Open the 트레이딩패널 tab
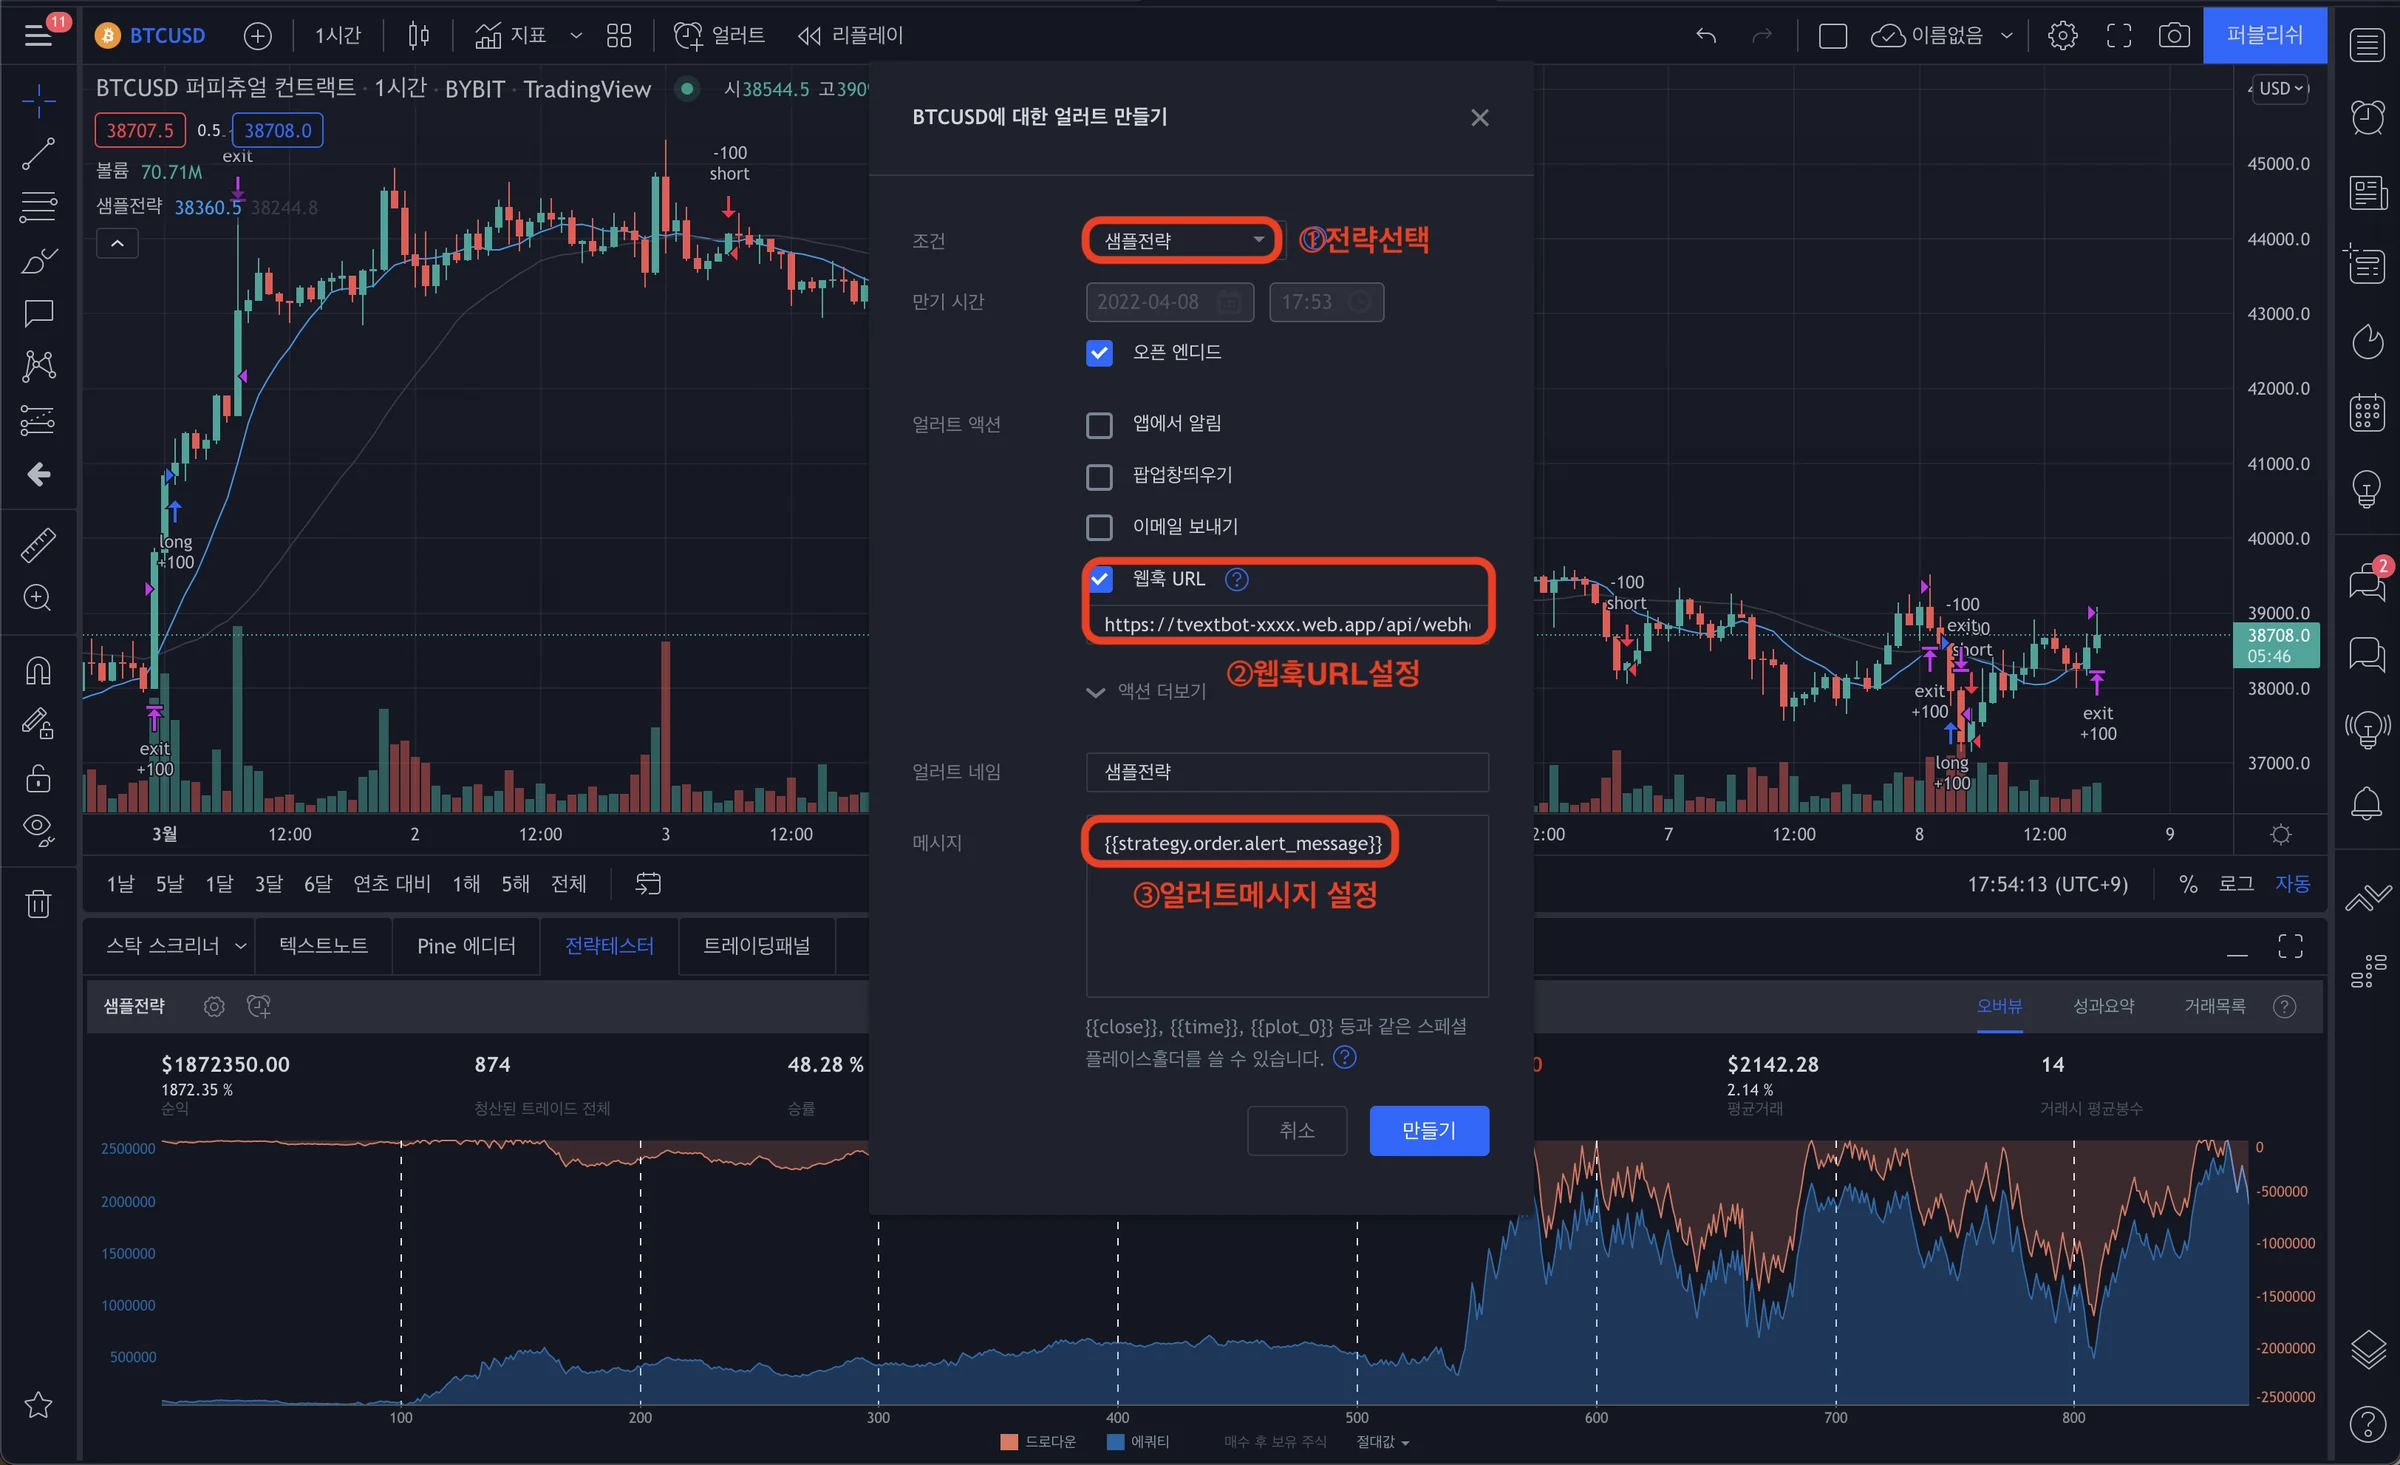 (756, 945)
